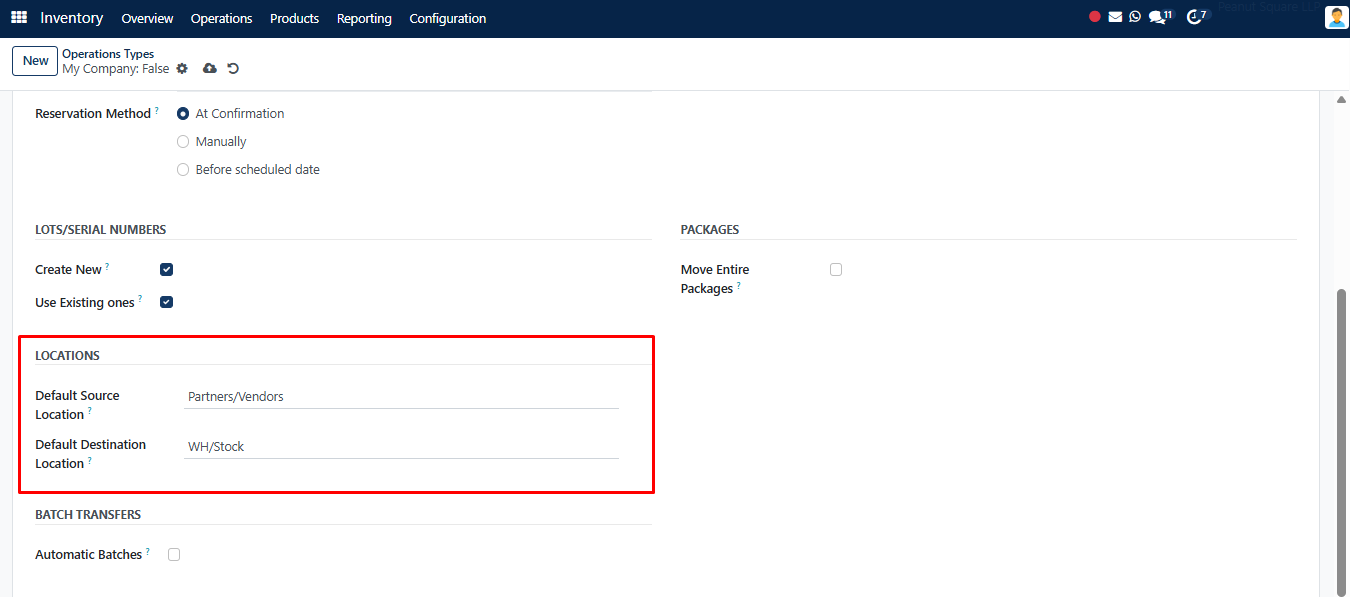Click the discard changes undo icon
The height and width of the screenshot is (597, 1350).
(x=233, y=69)
